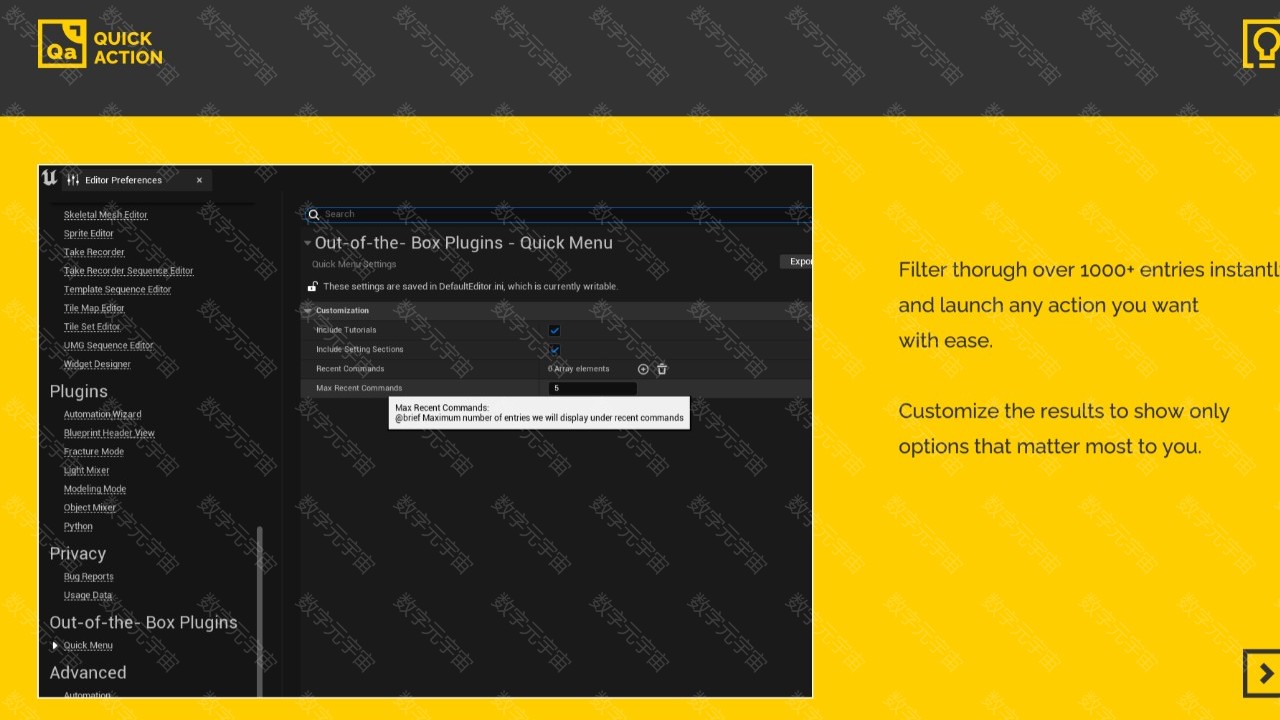Go to next slide with arrow button

[x=1263, y=673]
